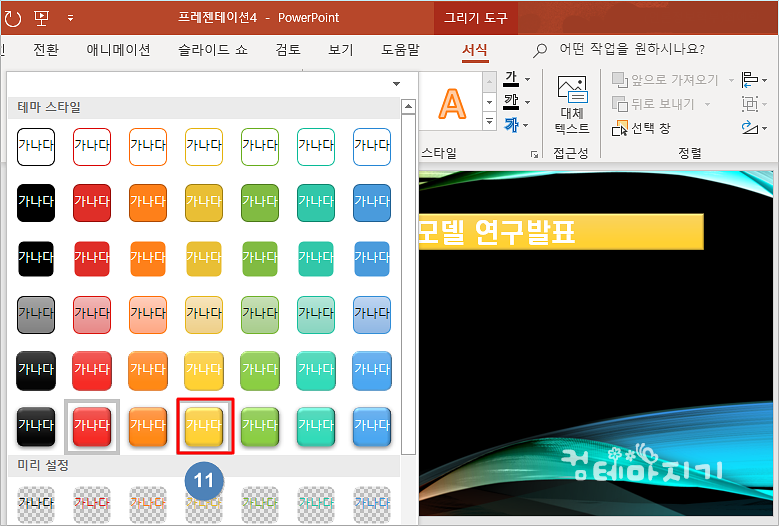Click the text outline 가 icon
This screenshot has width=779, height=526.
click(x=511, y=102)
